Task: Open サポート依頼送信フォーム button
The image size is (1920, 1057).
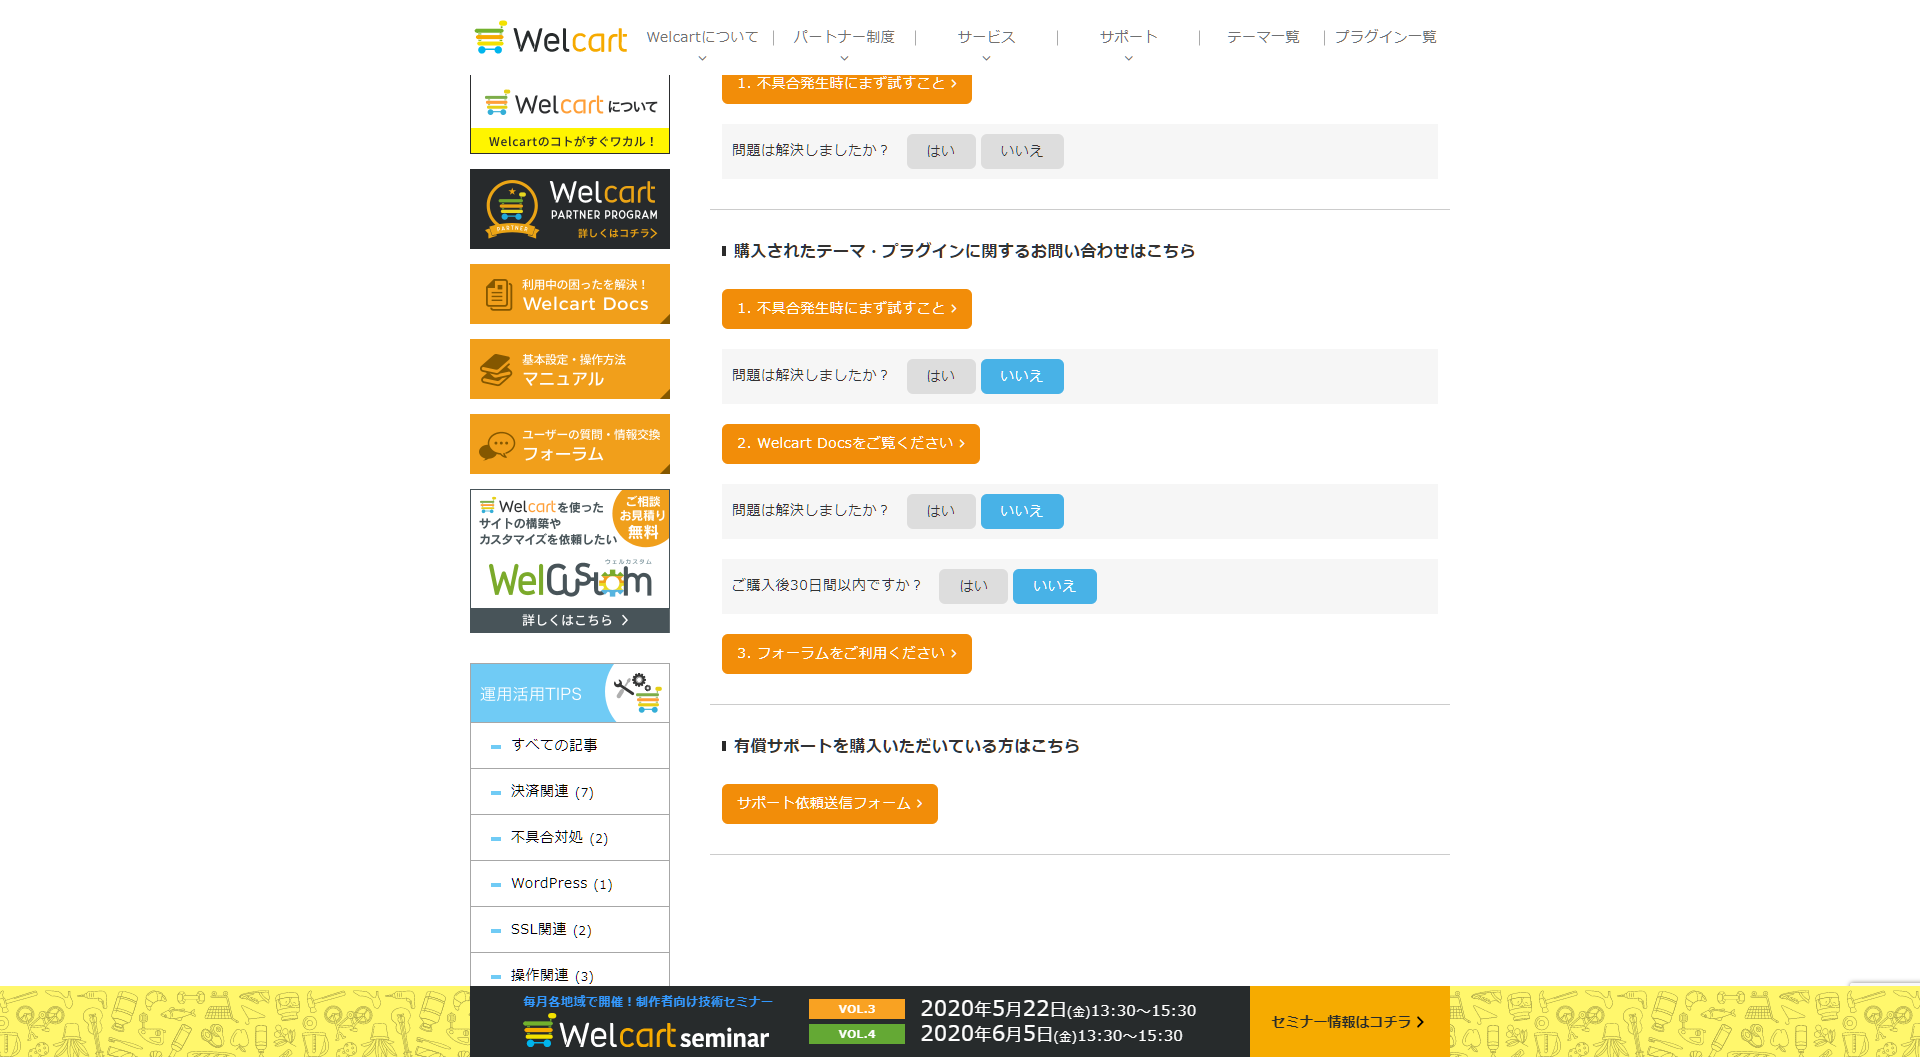Action: tap(829, 804)
